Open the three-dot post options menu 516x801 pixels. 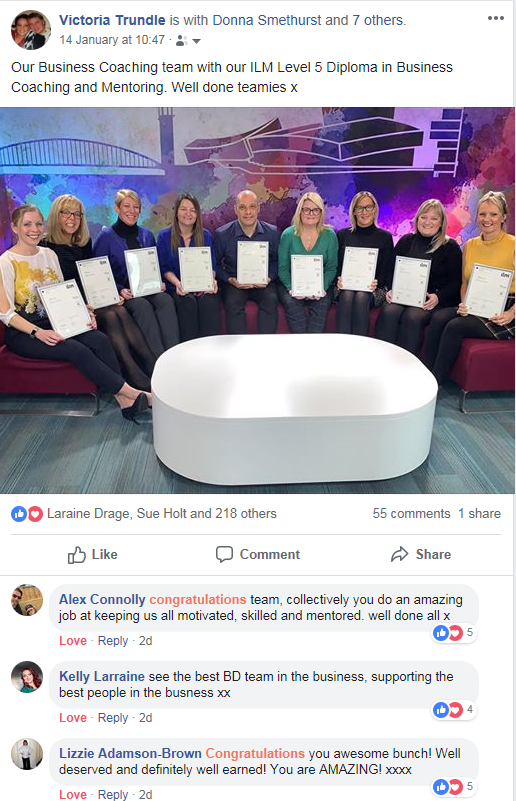coord(496,18)
